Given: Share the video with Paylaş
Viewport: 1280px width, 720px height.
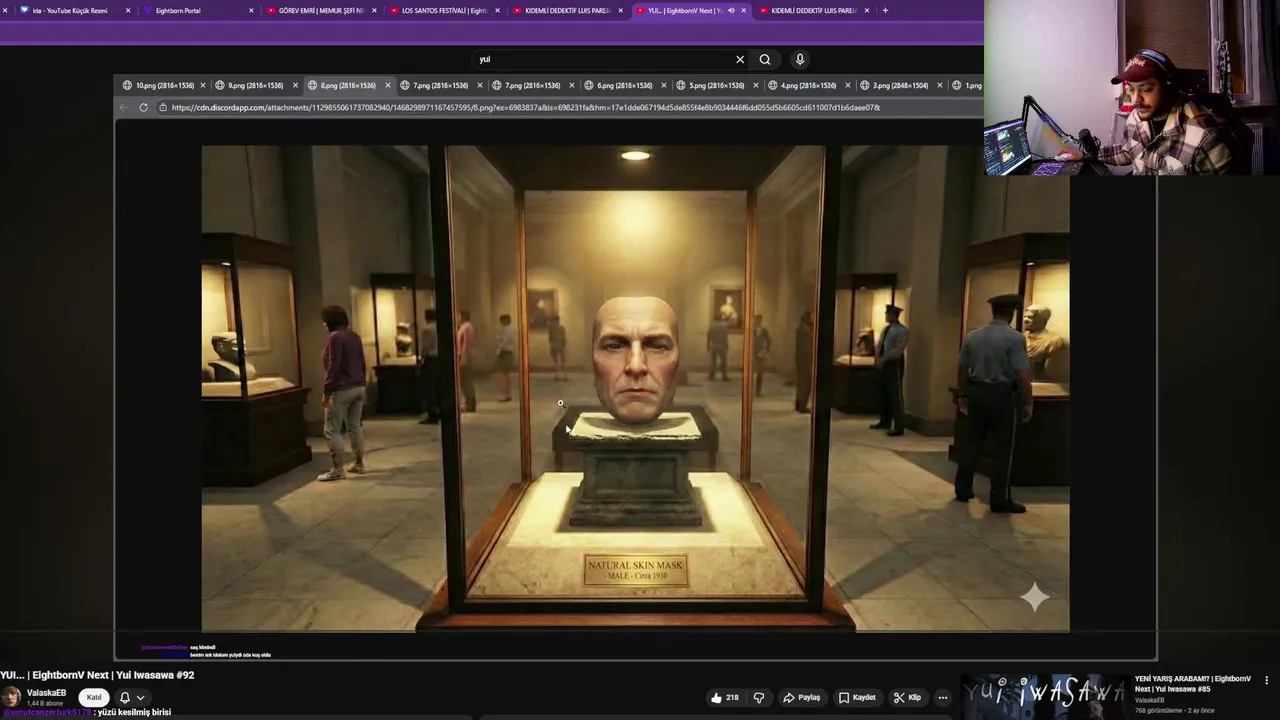Looking at the screenshot, I should pos(802,697).
